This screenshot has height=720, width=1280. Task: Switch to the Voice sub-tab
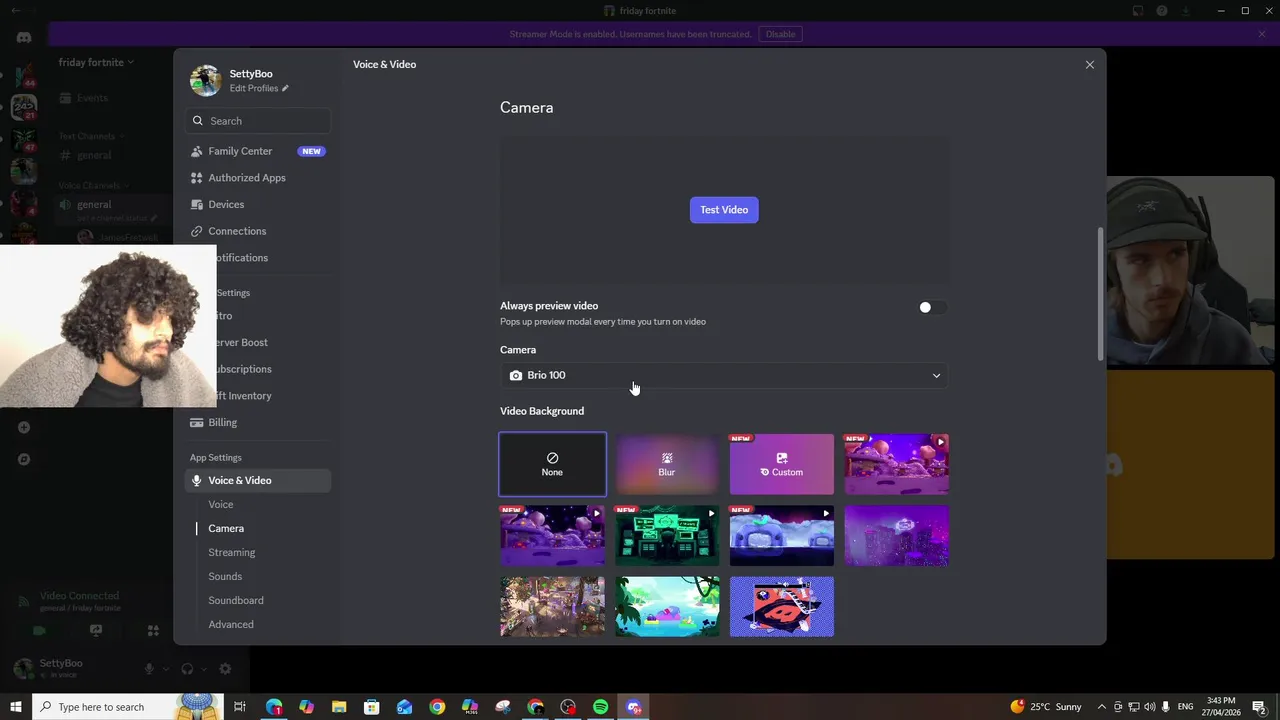221,504
